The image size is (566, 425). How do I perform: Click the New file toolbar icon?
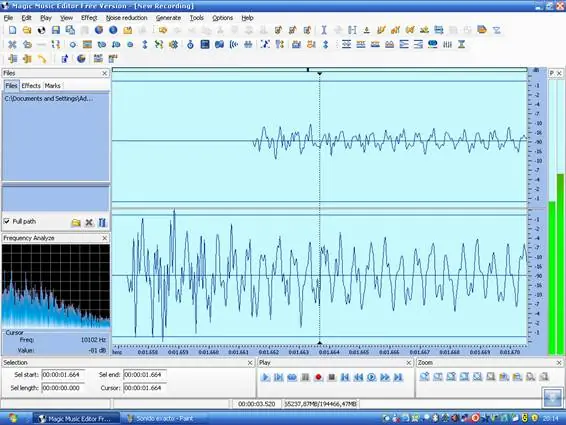[13, 30]
